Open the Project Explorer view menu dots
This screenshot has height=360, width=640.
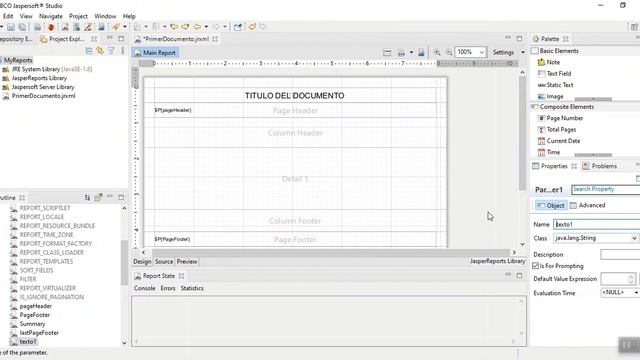[x=122, y=51]
